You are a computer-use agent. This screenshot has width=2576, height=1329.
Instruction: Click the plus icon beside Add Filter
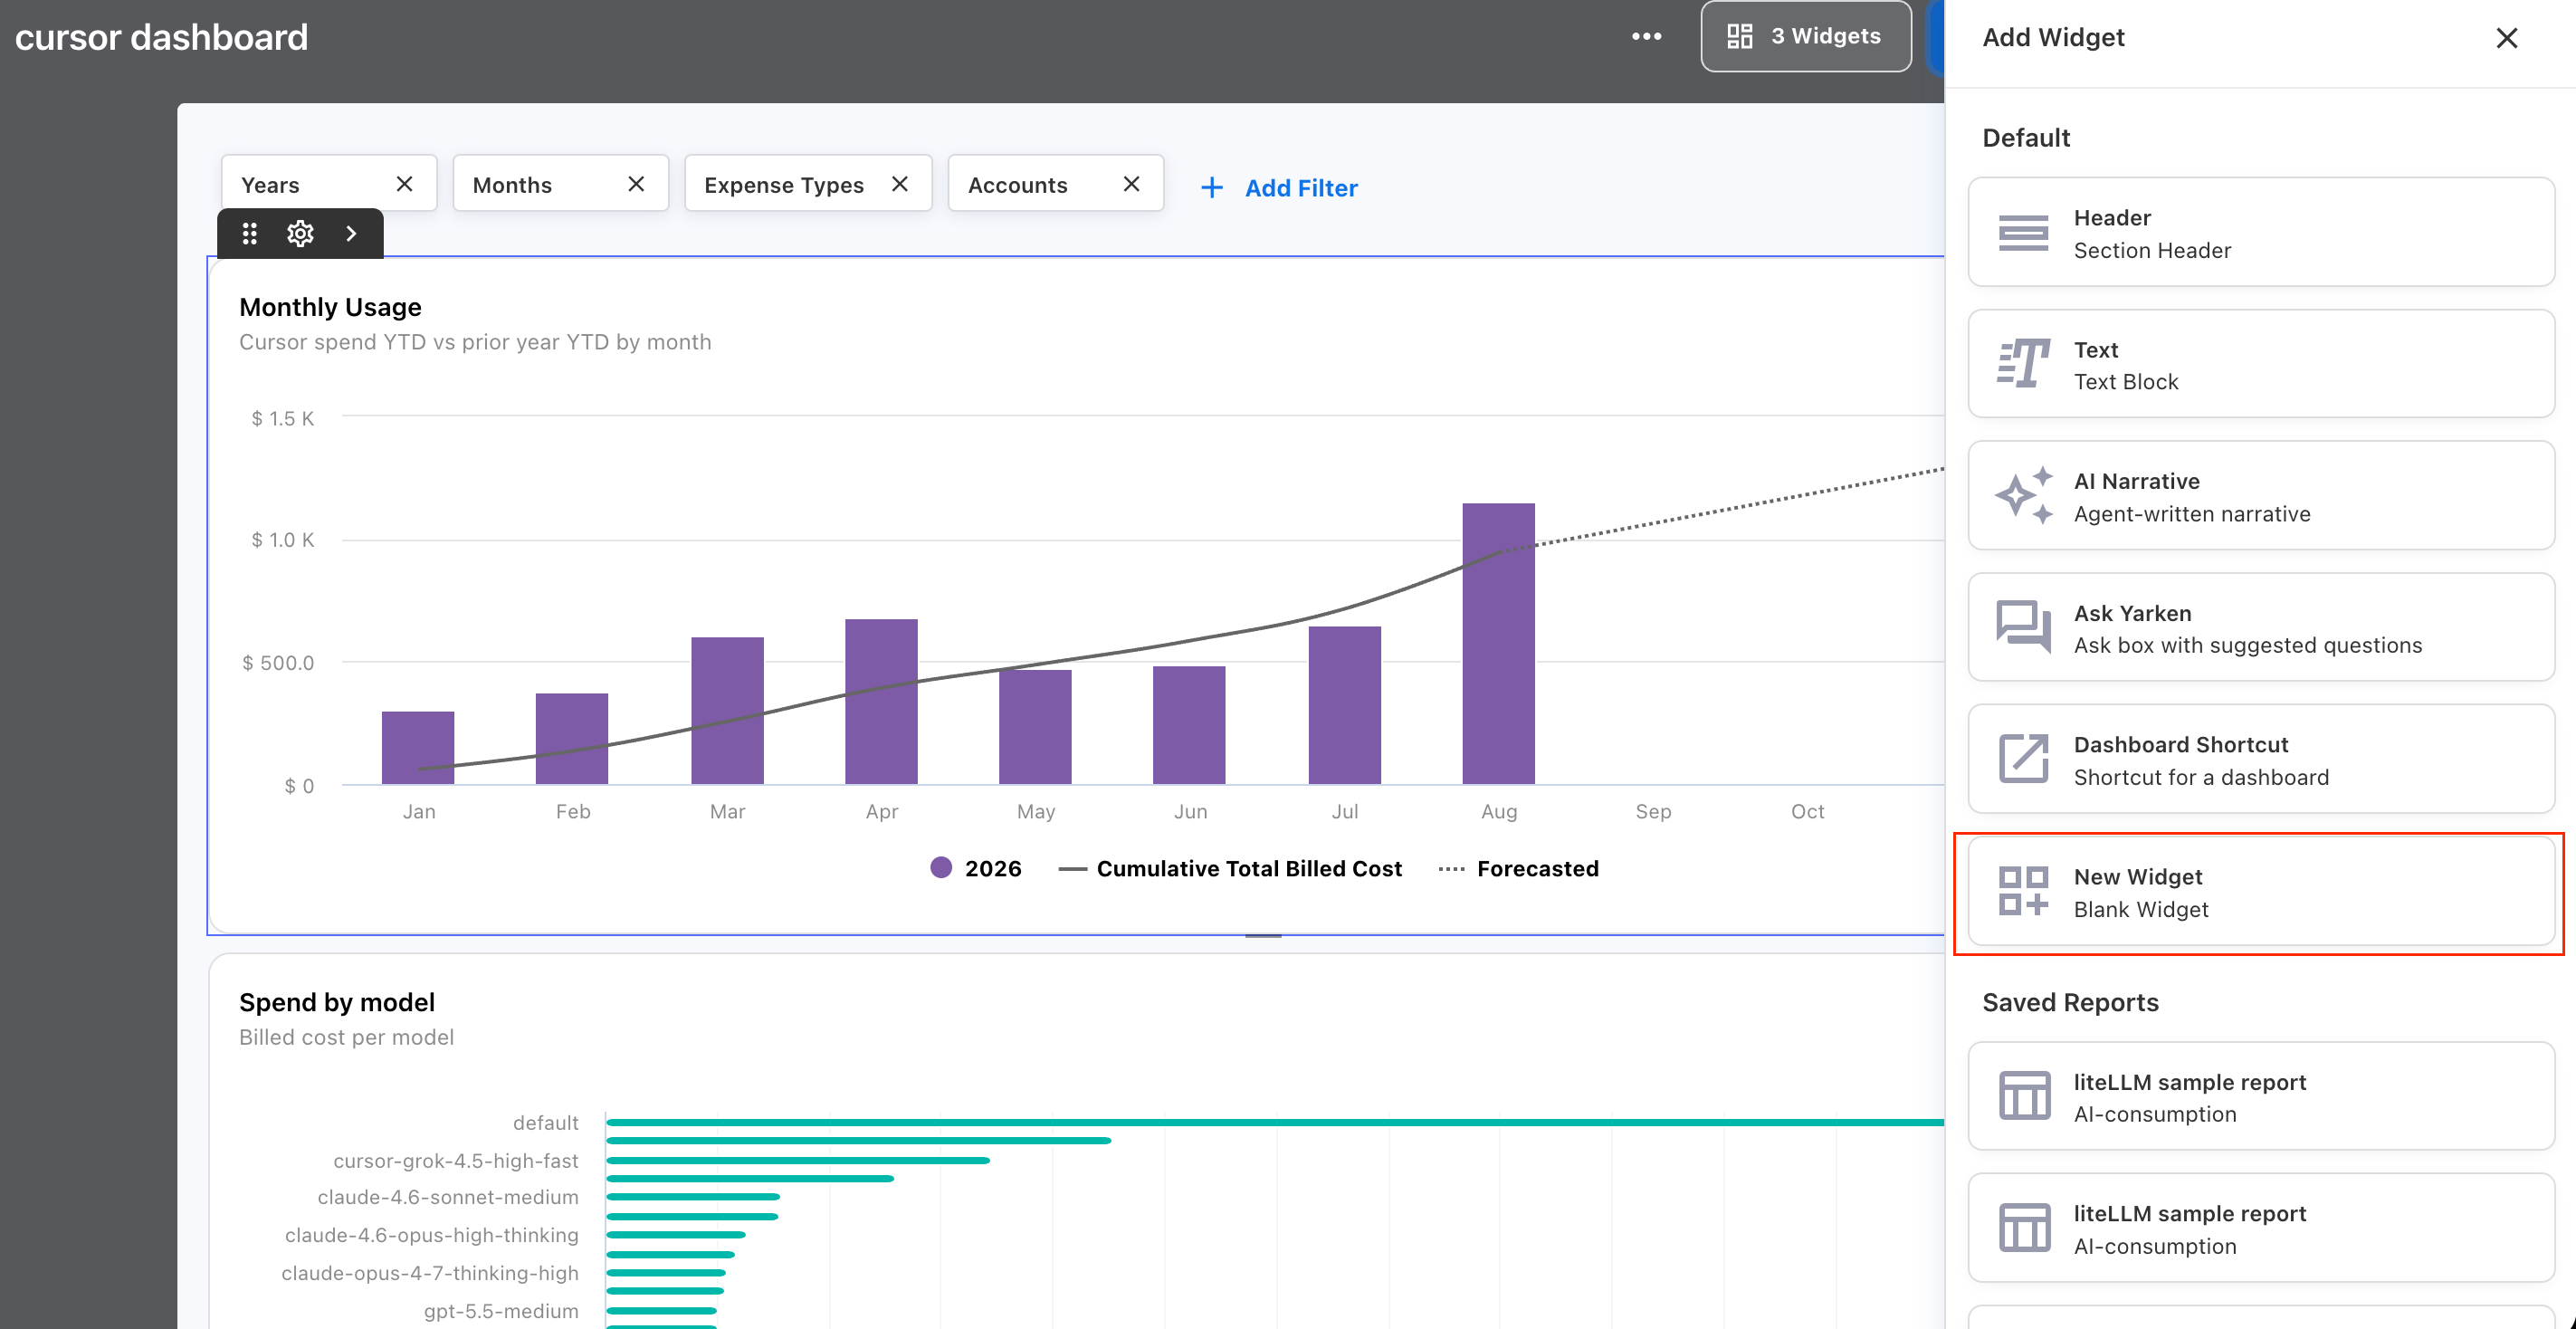(x=1211, y=188)
